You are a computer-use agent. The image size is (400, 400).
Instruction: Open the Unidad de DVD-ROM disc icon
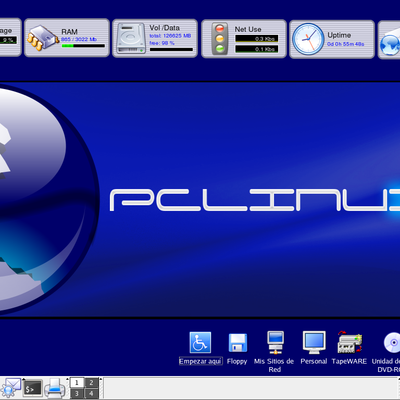[392, 342]
